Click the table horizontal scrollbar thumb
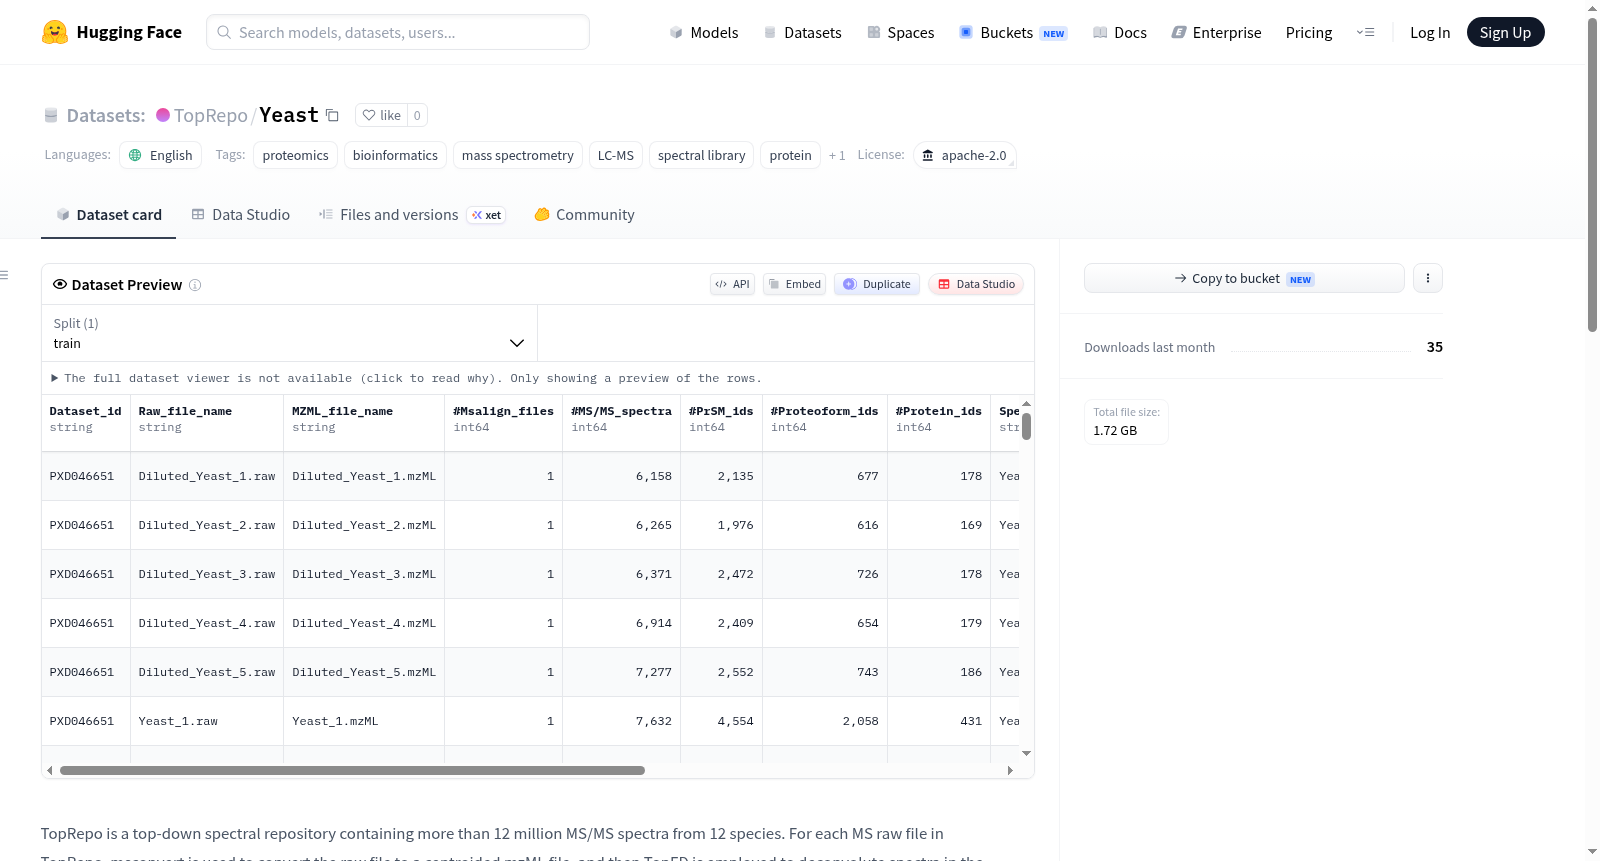This screenshot has width=1600, height=861. (x=352, y=770)
